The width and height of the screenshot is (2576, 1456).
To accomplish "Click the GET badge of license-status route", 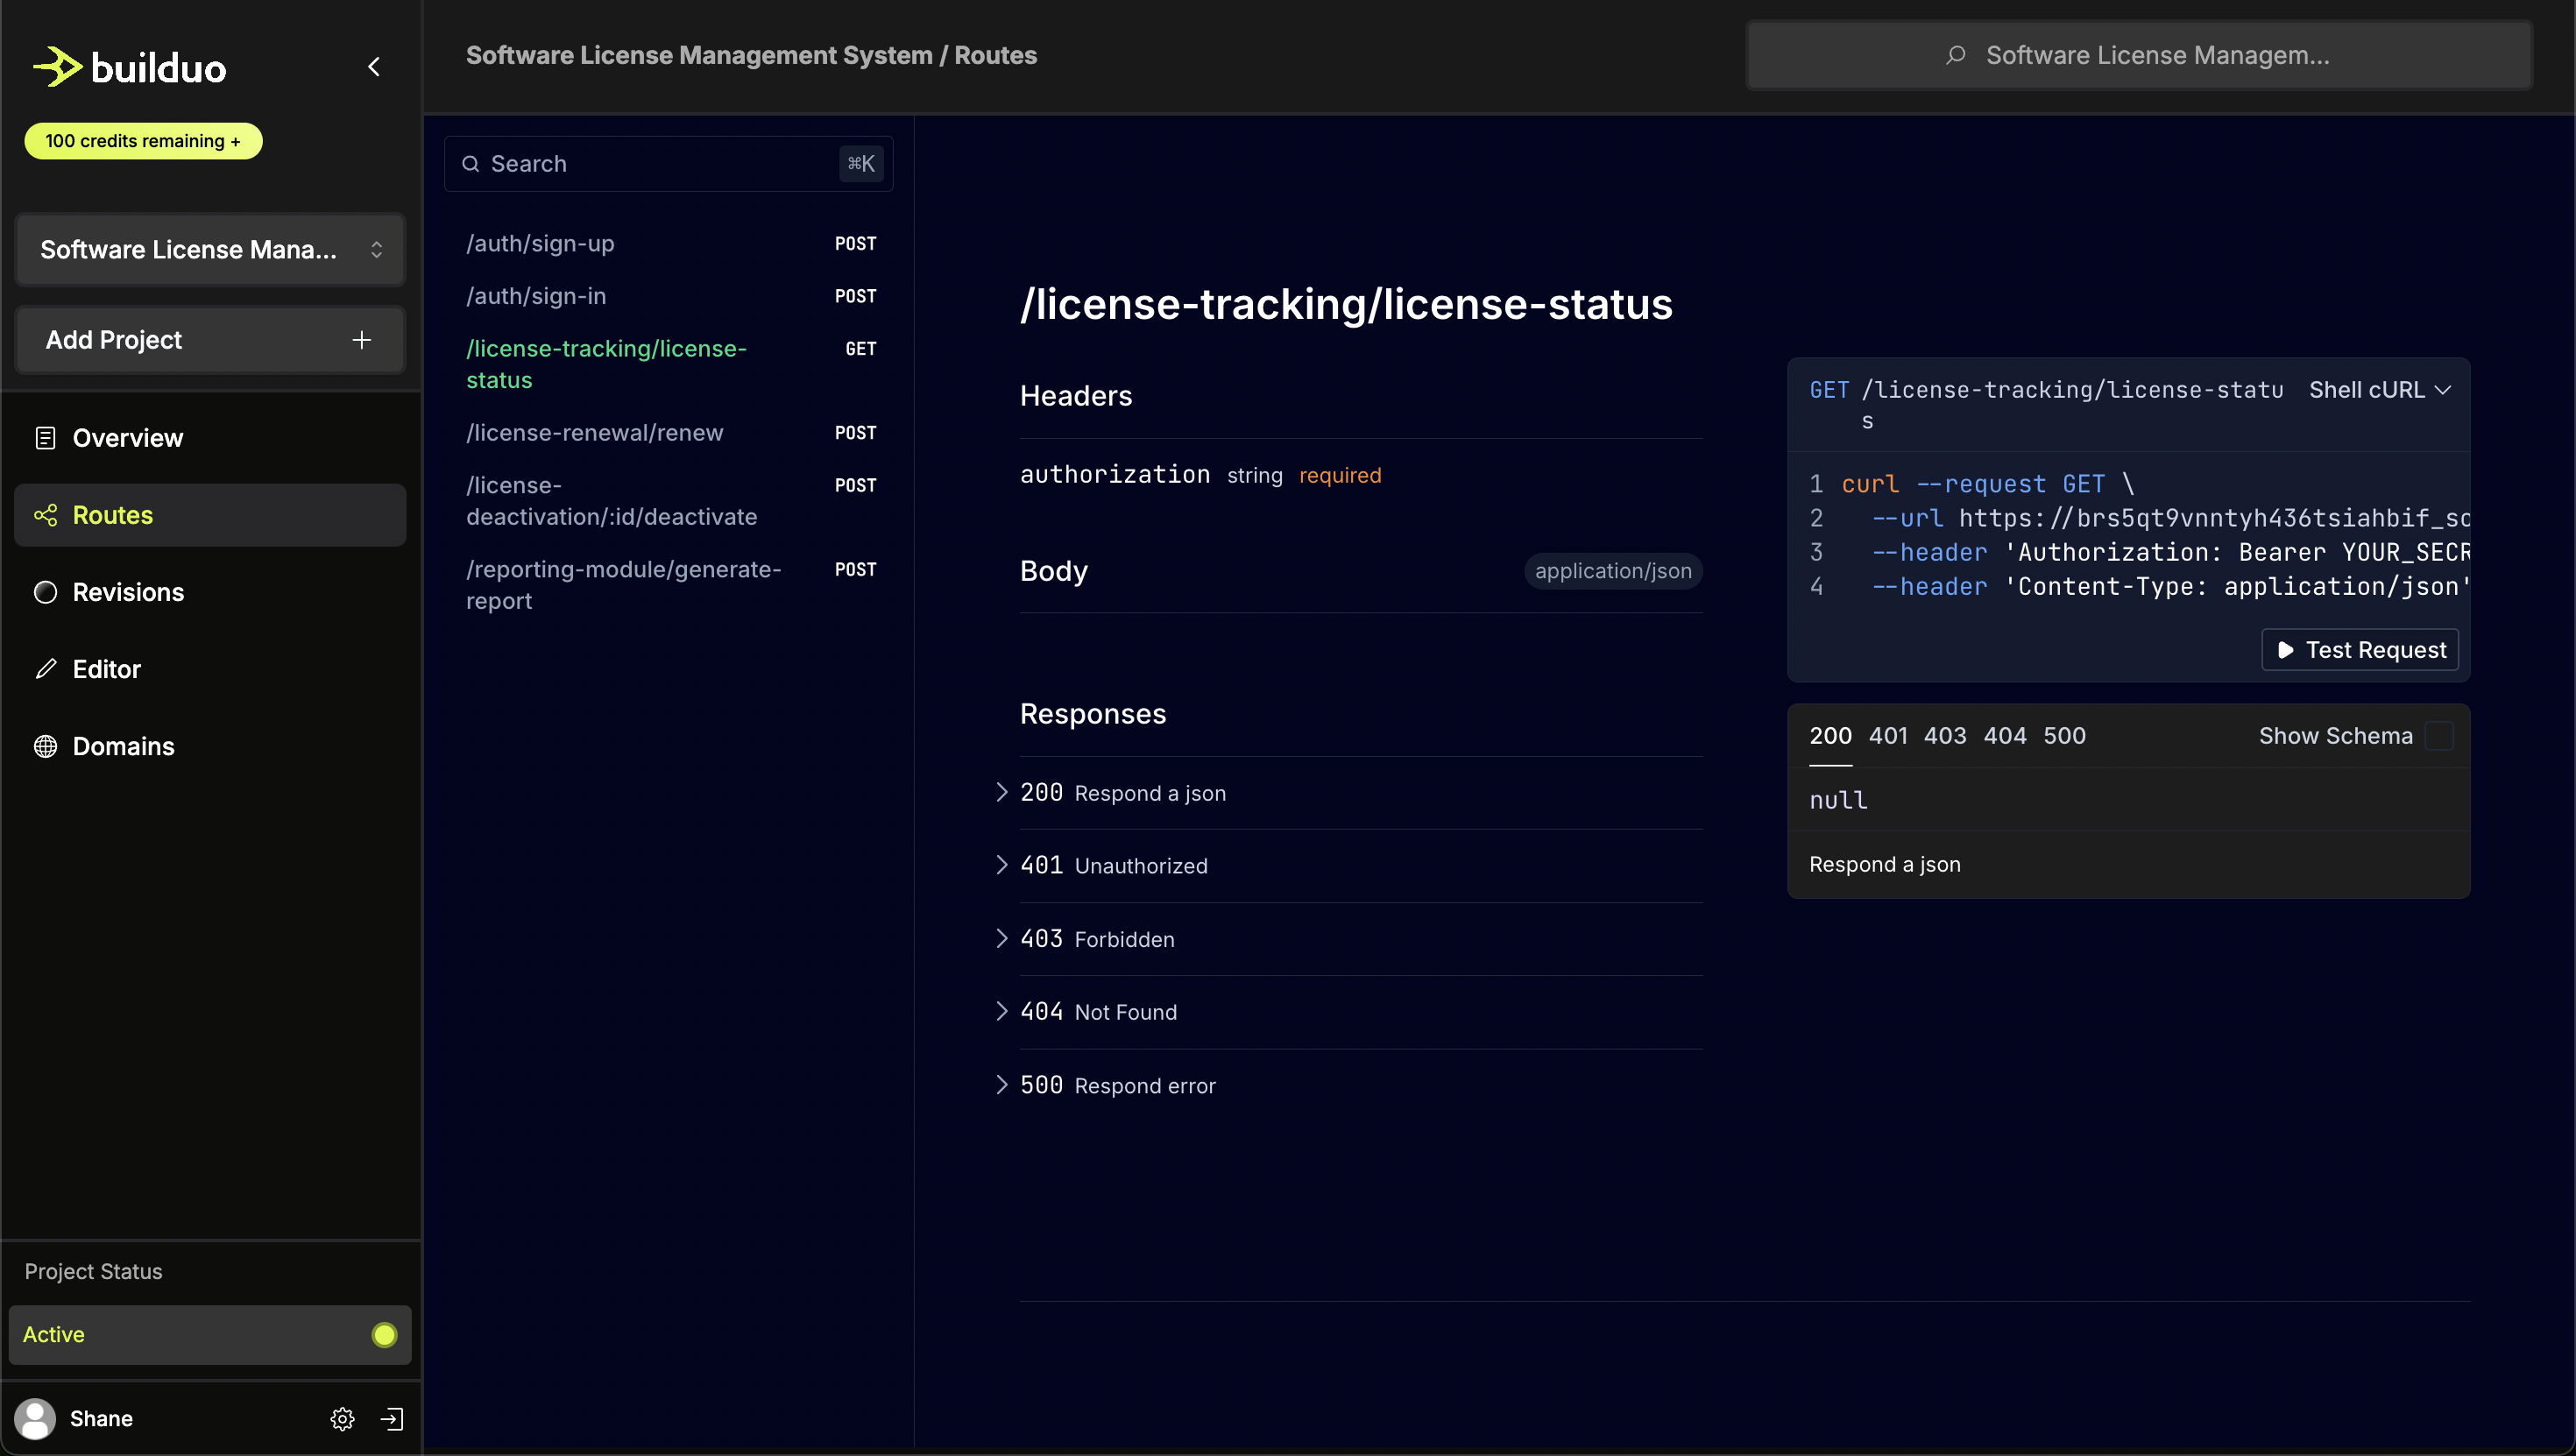I will 860,349.
